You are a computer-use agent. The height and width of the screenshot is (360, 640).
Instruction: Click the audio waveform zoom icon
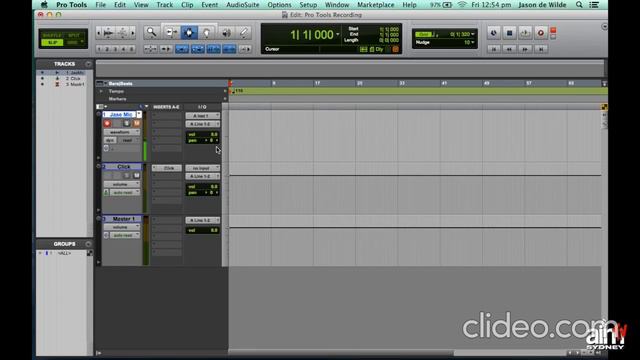[x=109, y=33]
